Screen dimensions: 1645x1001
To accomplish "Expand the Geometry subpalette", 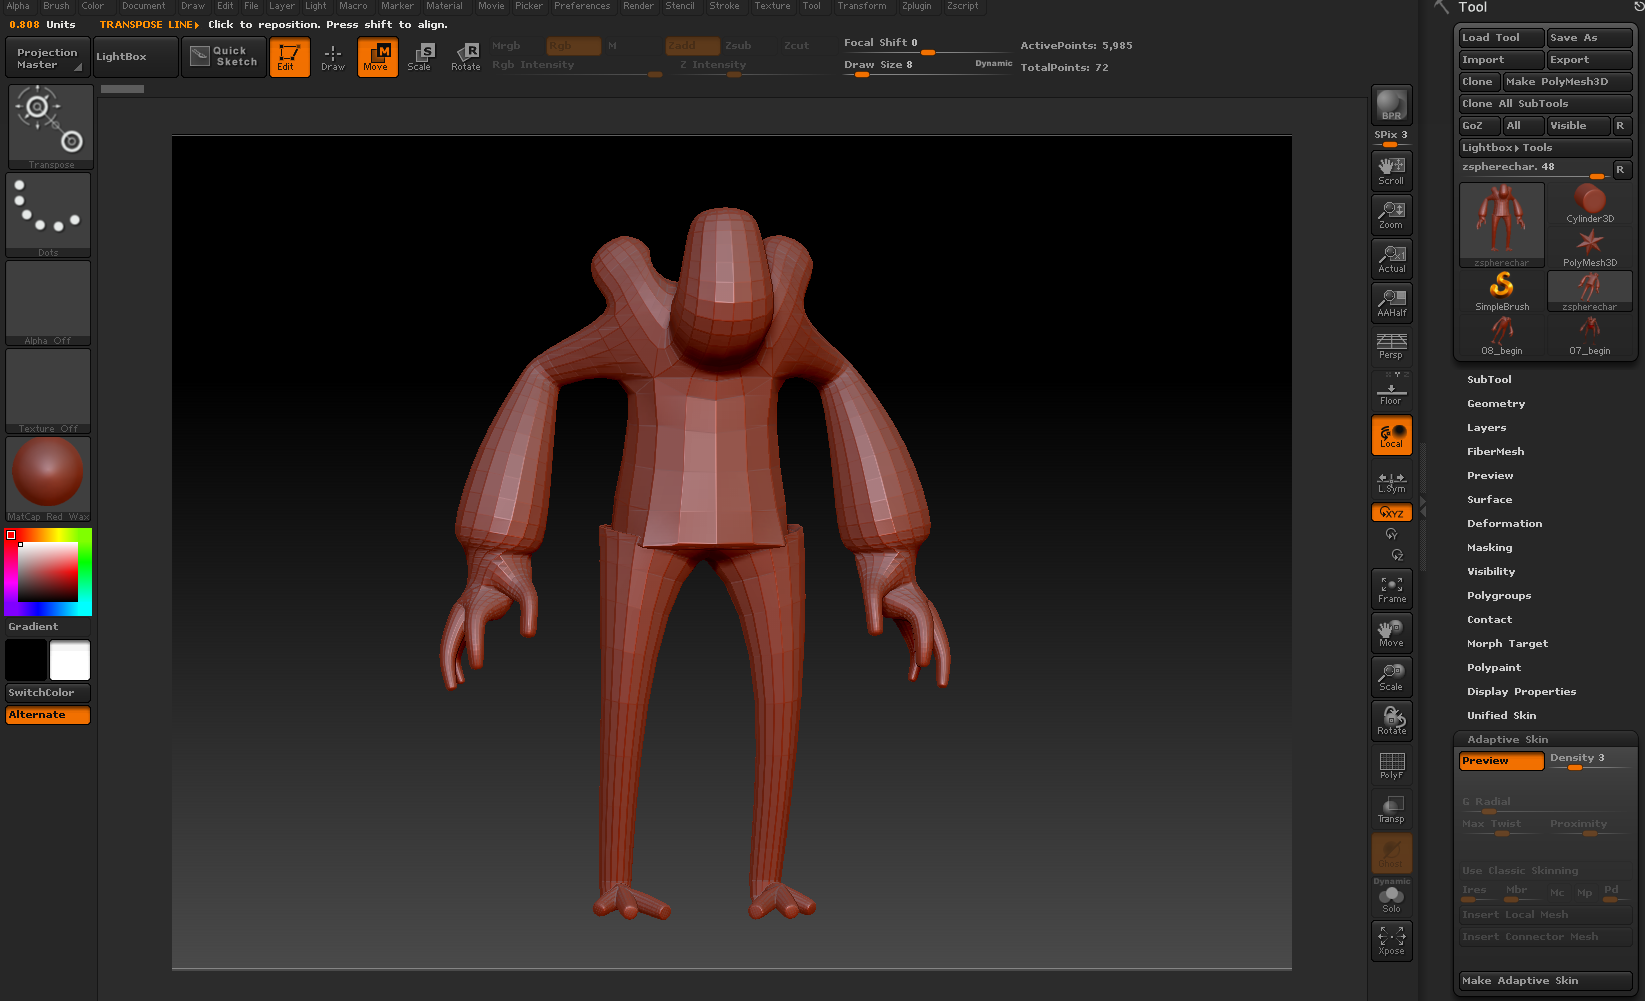I will tap(1495, 403).
